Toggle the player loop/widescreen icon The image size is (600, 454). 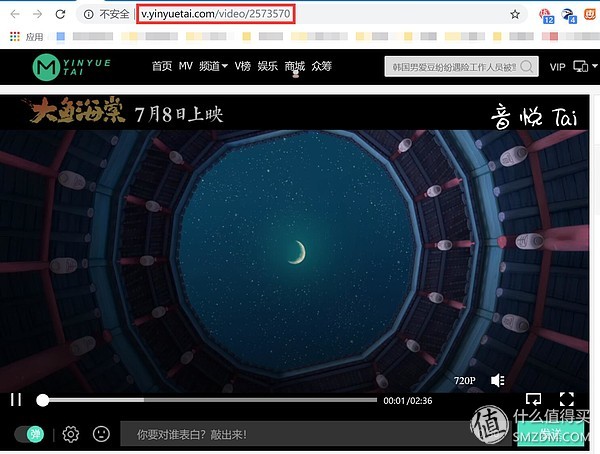pyautogui.click(x=533, y=399)
